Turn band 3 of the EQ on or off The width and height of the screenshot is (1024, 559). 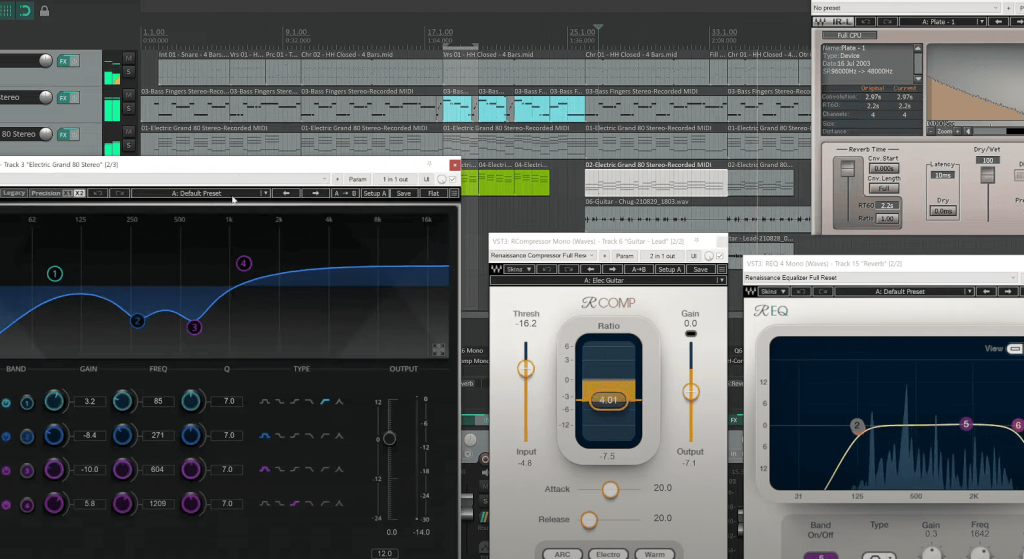pos(6,470)
